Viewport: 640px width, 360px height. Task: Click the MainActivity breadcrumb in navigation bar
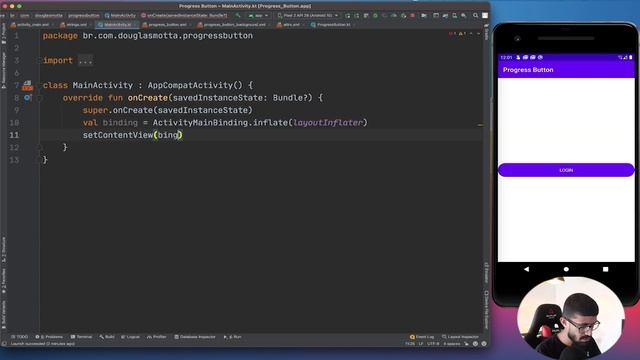pos(120,16)
